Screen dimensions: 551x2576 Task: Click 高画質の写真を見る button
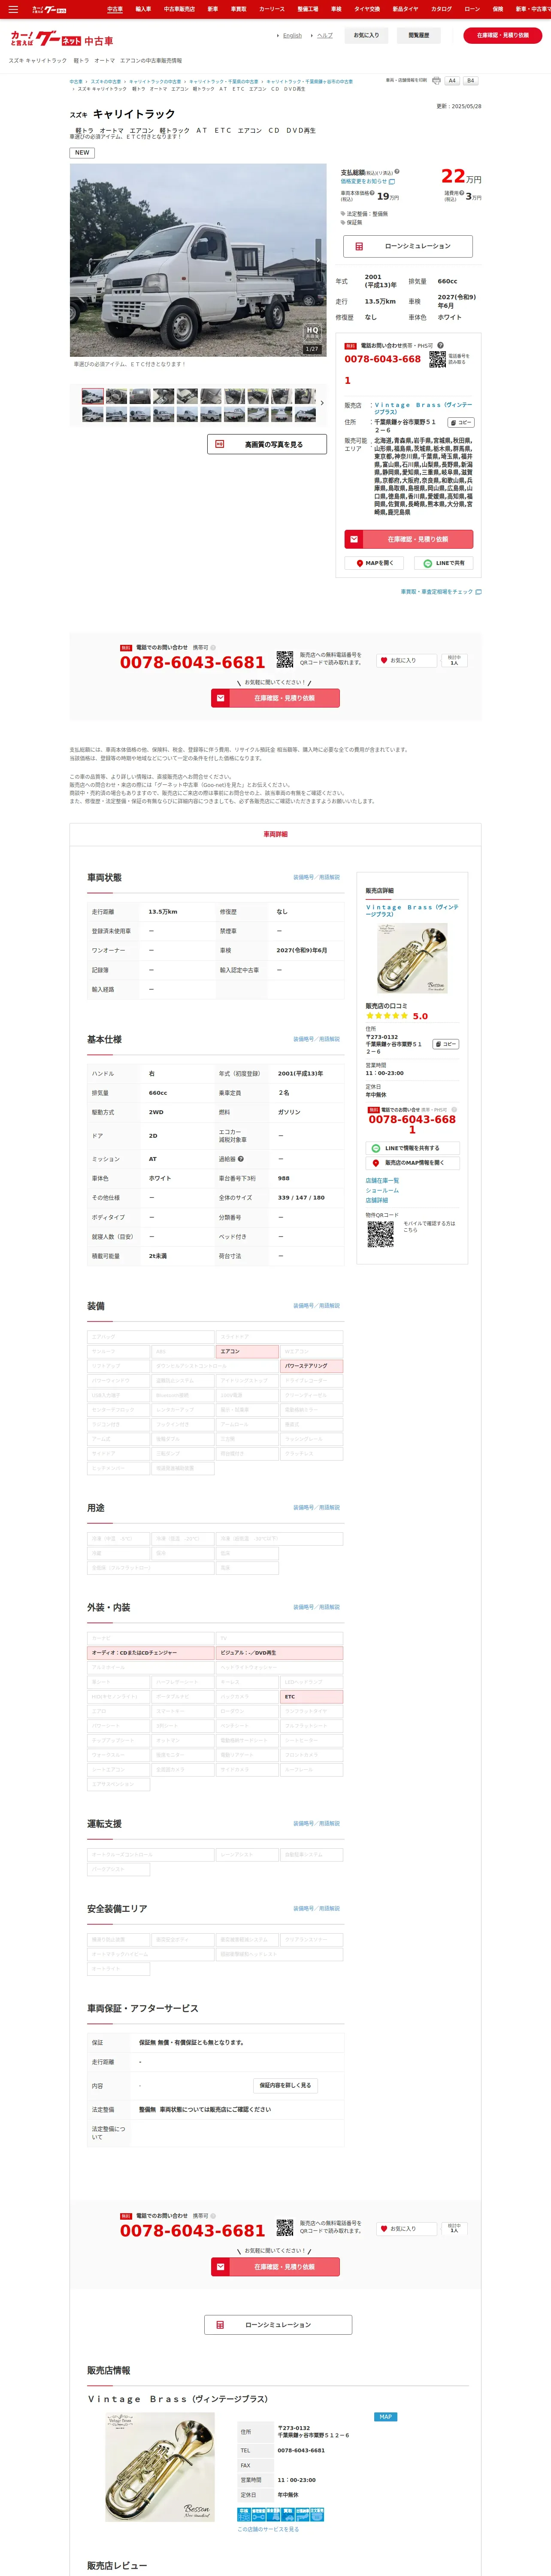pyautogui.click(x=267, y=444)
